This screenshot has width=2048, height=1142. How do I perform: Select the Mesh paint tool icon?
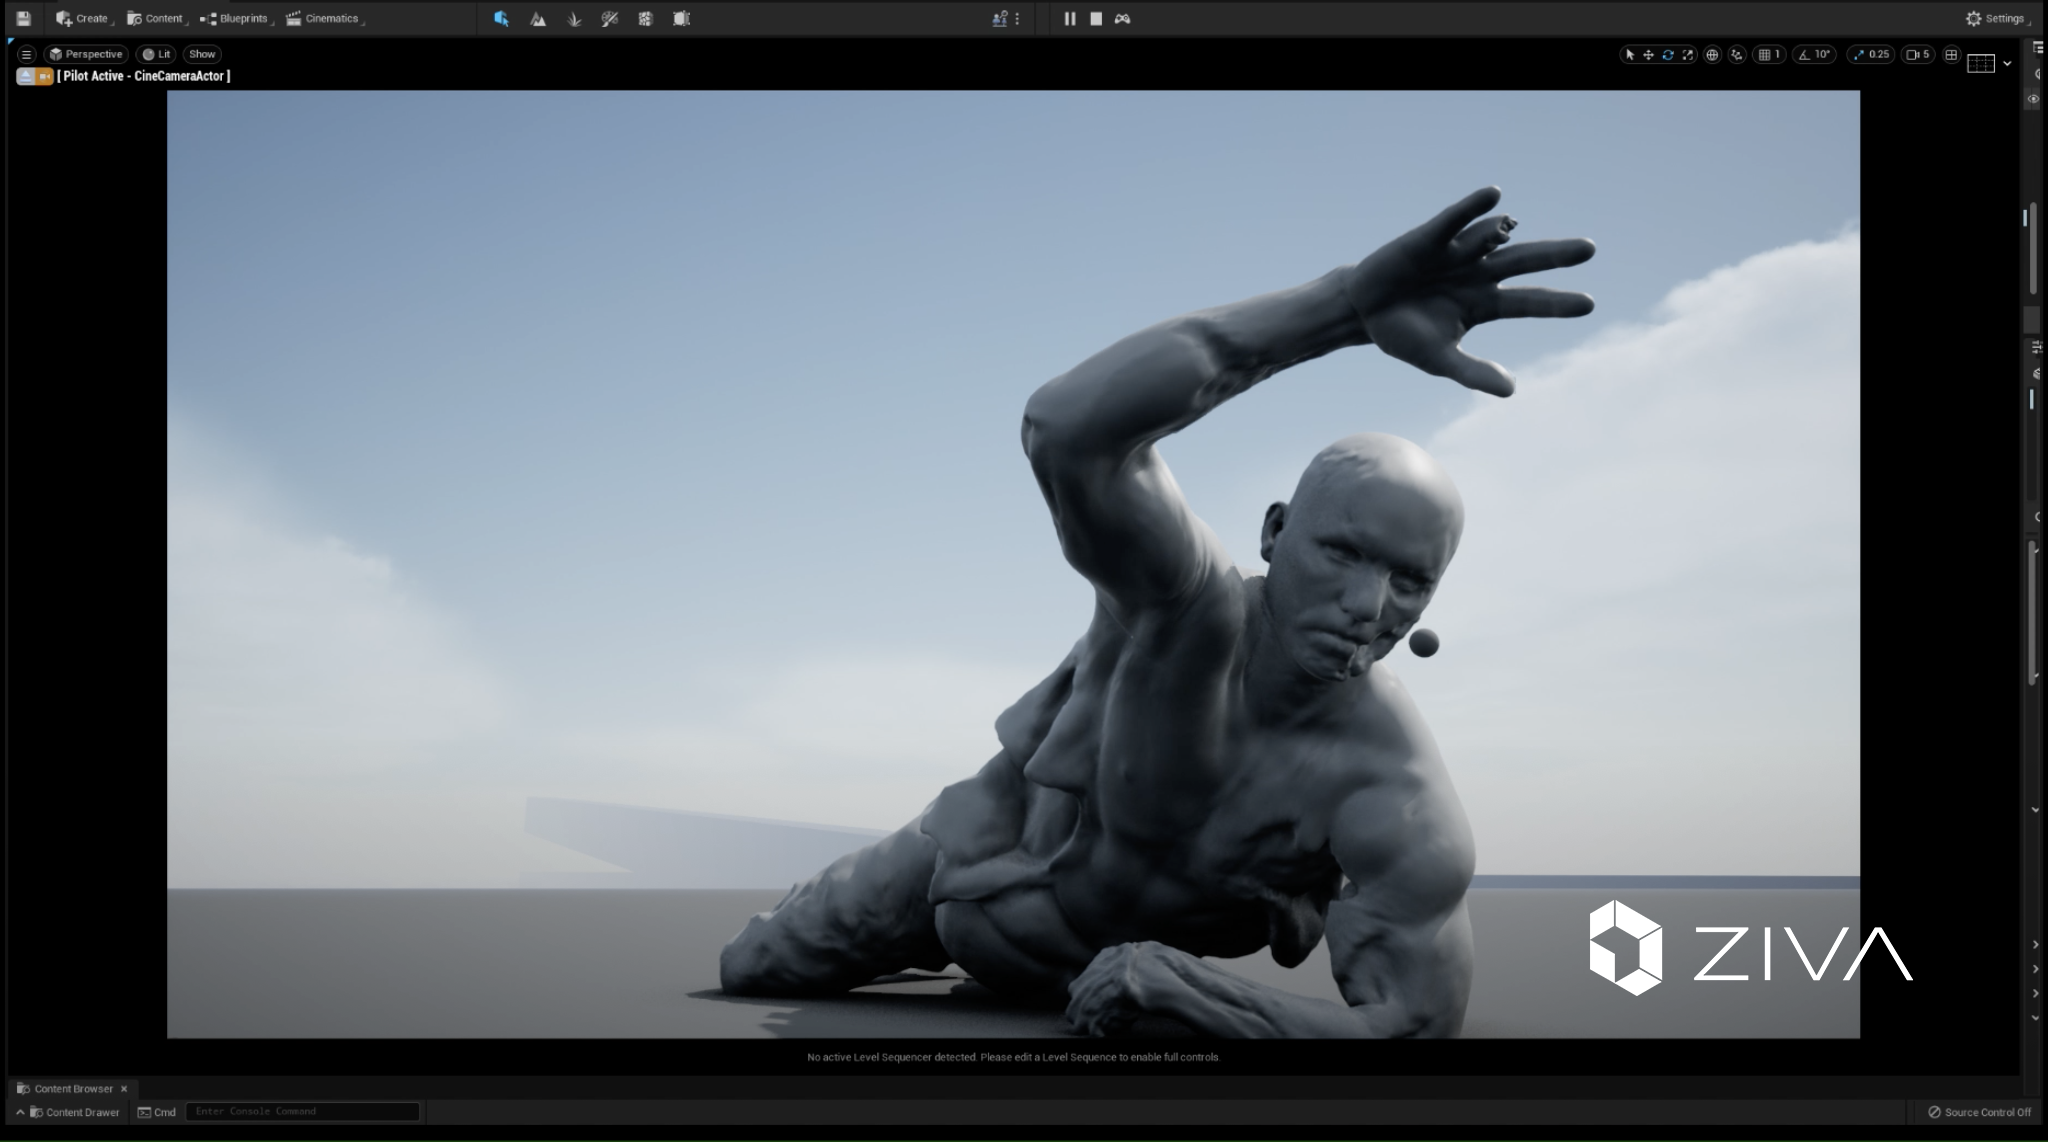[610, 18]
